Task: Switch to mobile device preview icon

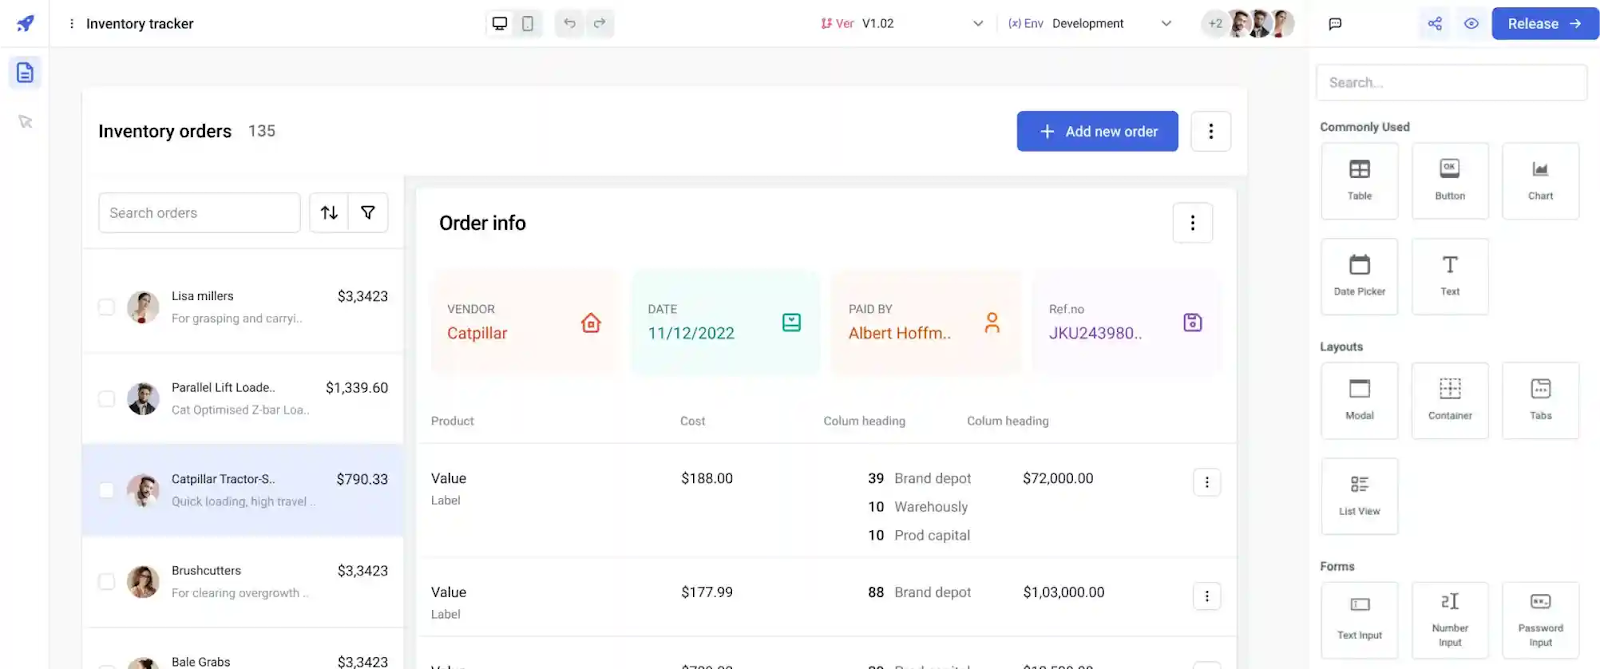Action: coord(528,23)
